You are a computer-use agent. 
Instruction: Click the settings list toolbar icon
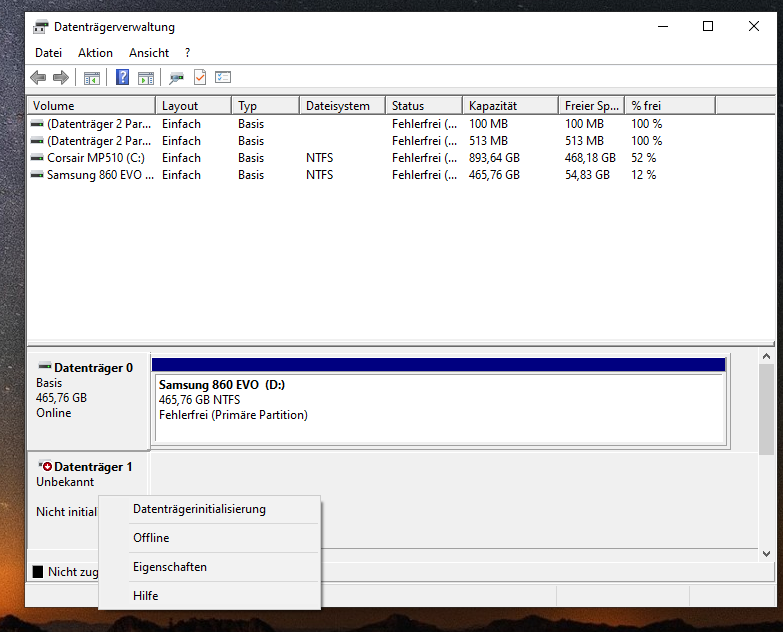point(223,77)
